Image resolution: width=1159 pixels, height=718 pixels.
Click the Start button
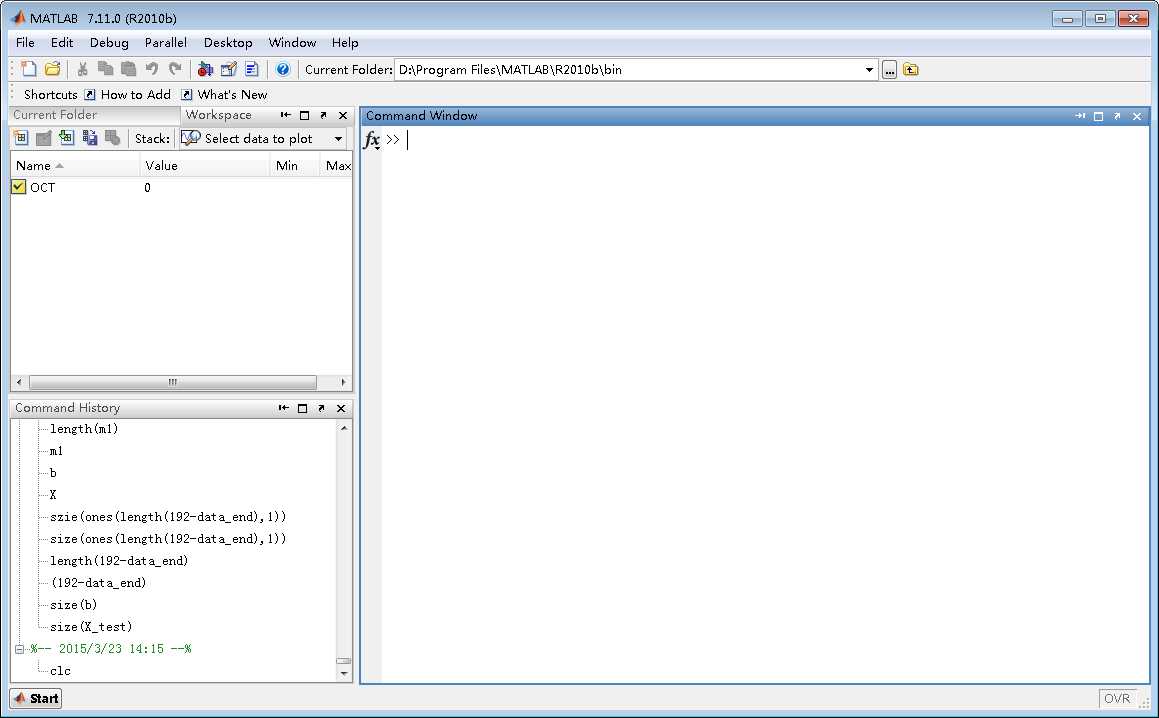[35, 698]
